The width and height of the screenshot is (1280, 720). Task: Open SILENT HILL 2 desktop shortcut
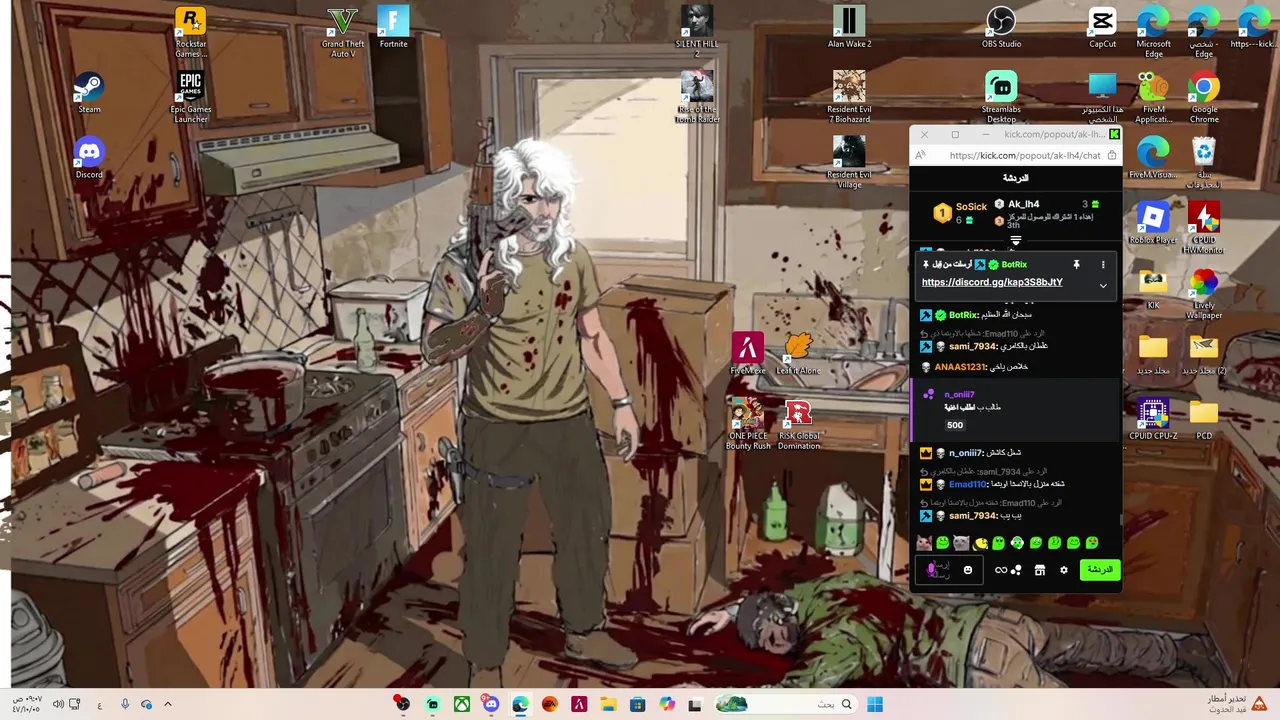pyautogui.click(x=697, y=33)
